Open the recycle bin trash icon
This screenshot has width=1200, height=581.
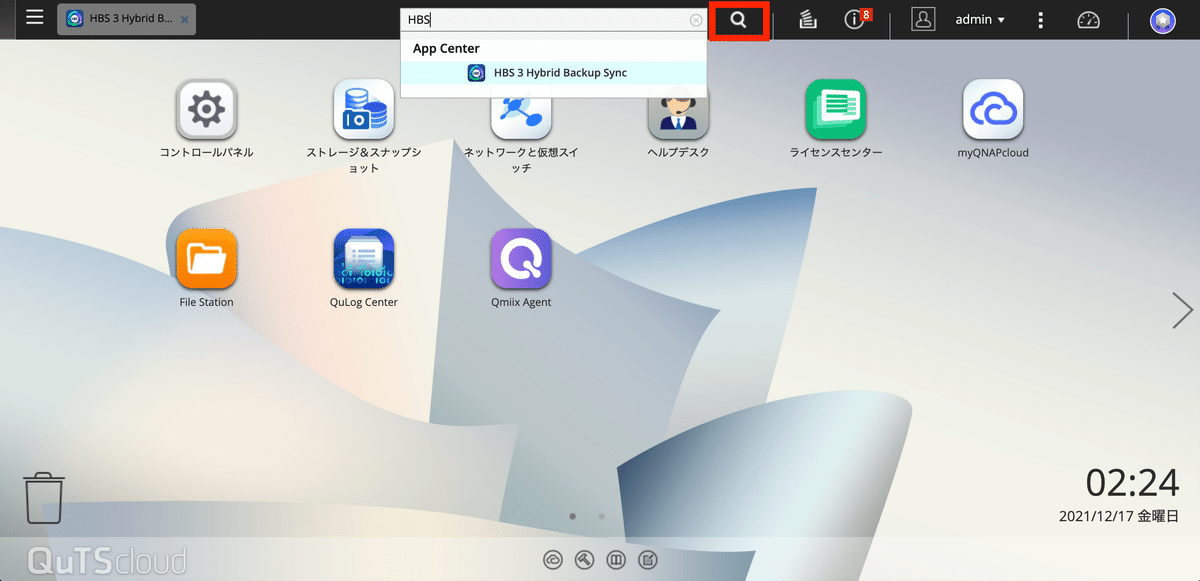pyautogui.click(x=44, y=498)
